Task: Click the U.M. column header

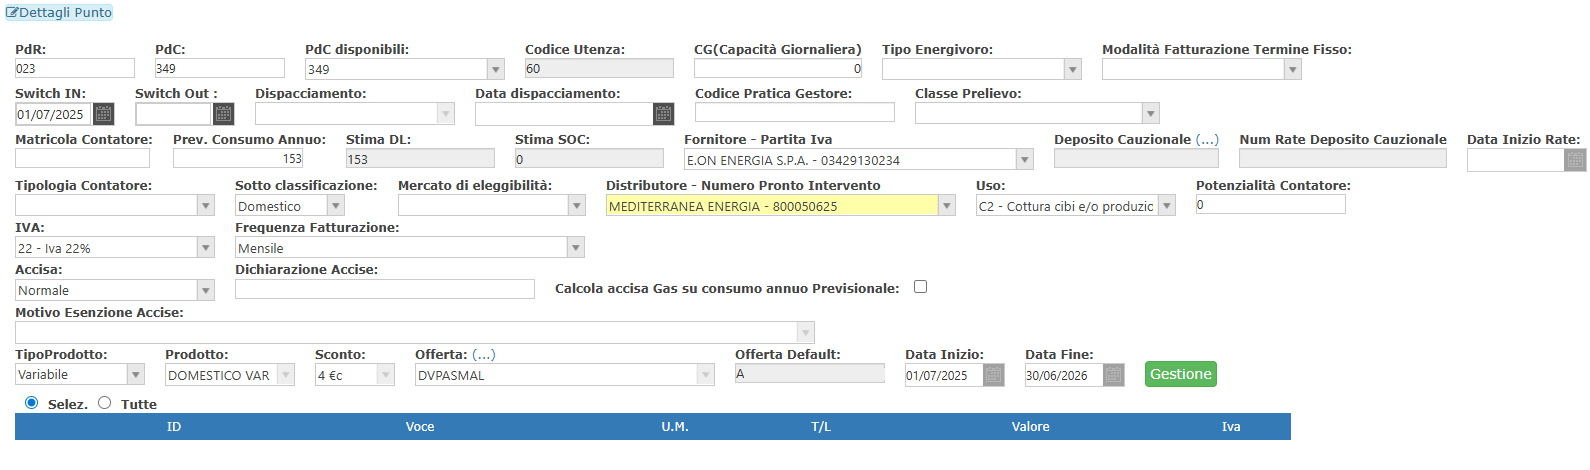Action: pos(675,426)
